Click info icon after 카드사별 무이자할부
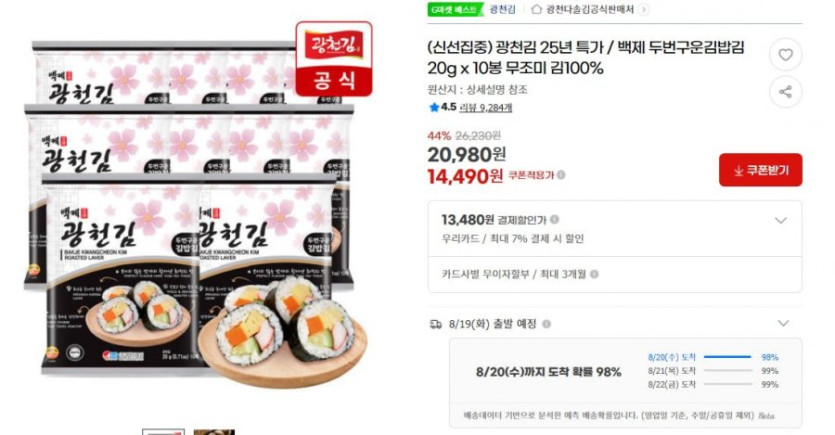Screen dimensions: 835x435 (594, 274)
